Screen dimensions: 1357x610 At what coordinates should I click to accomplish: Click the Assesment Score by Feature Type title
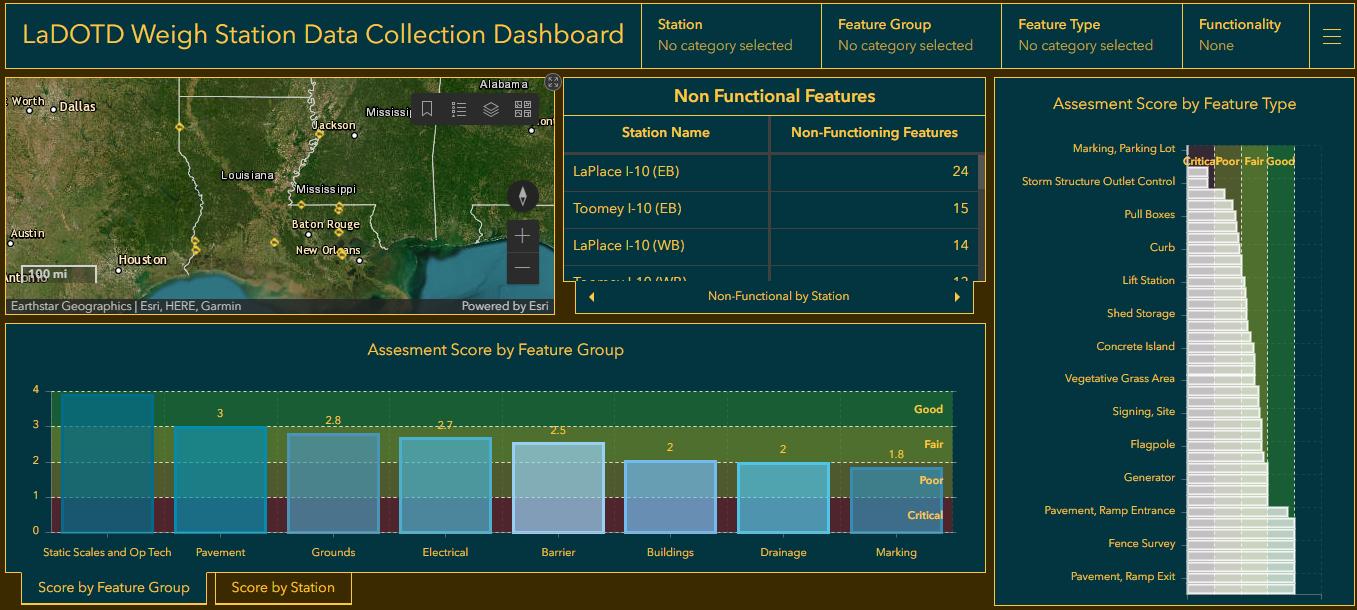click(1174, 103)
